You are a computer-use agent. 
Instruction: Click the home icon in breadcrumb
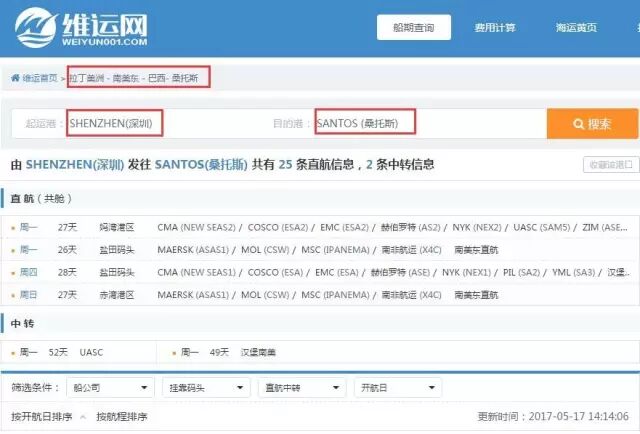pyautogui.click(x=16, y=78)
